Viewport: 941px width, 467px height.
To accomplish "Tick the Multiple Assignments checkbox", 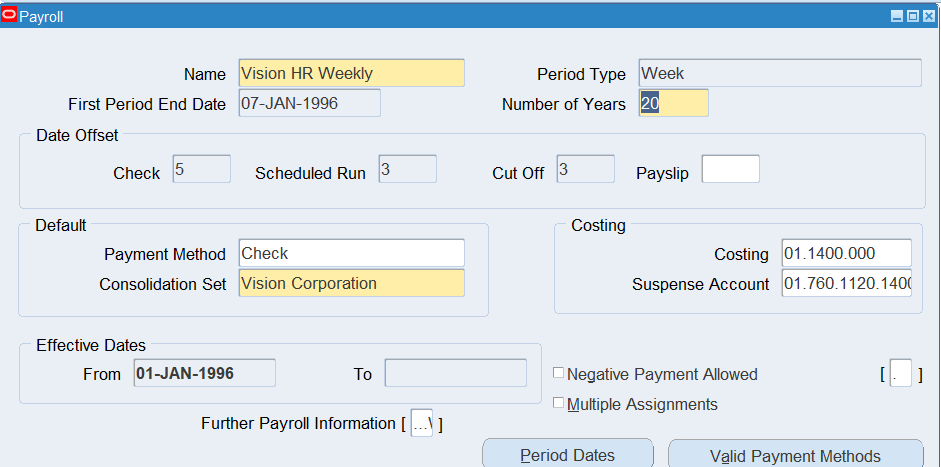I will point(559,404).
